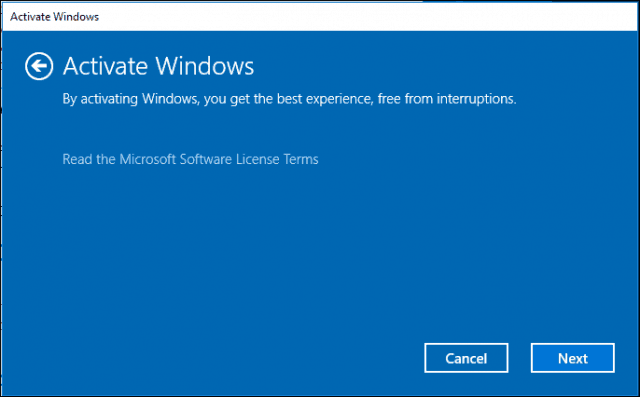Click "Windows" in the large heading

[x=204, y=66]
